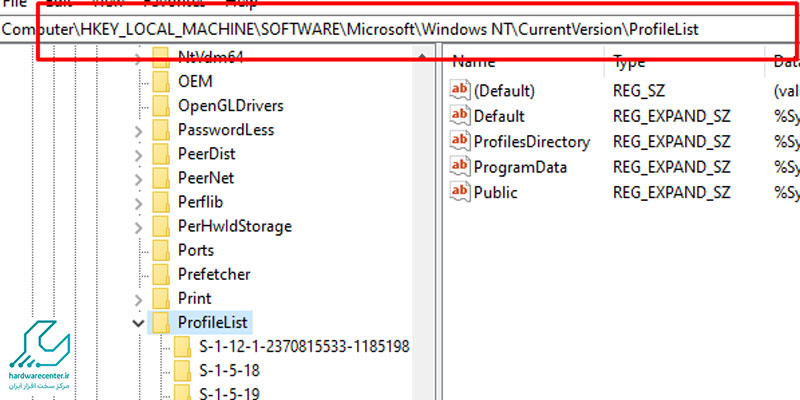Screen dimensions: 800x400
Task: Sort values by the Type column header
Action: click(630, 62)
